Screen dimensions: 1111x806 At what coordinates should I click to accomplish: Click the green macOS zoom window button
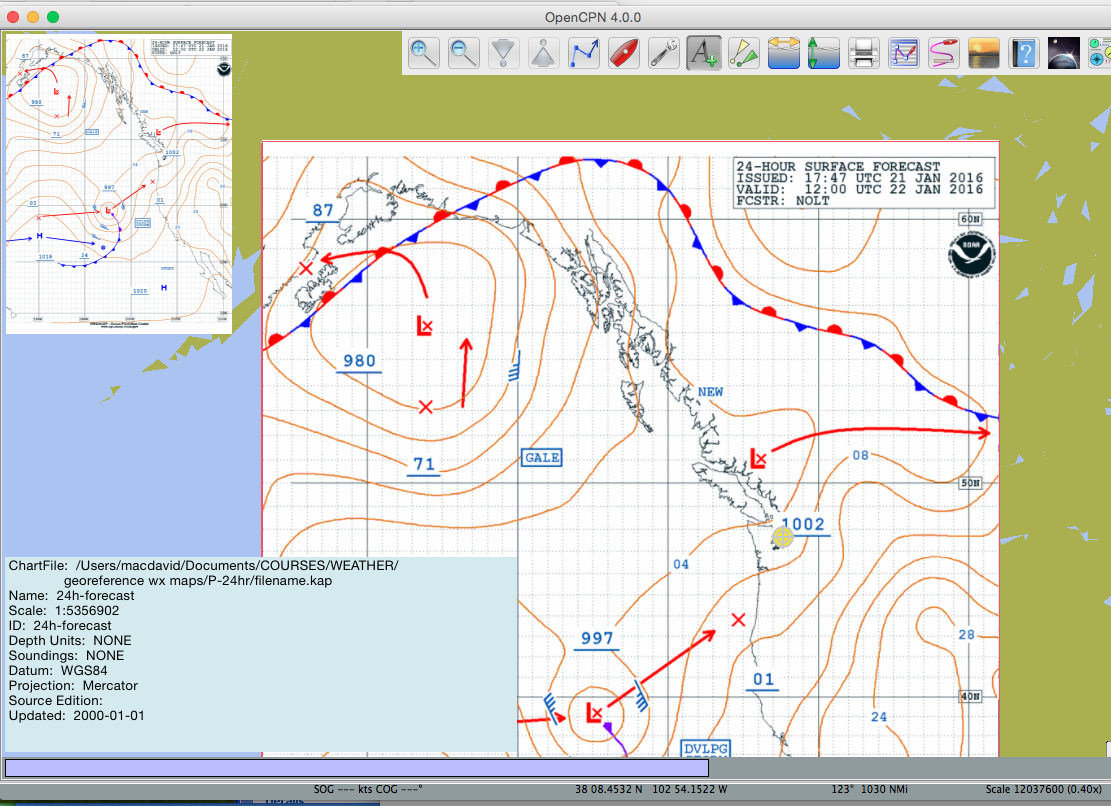(53, 16)
